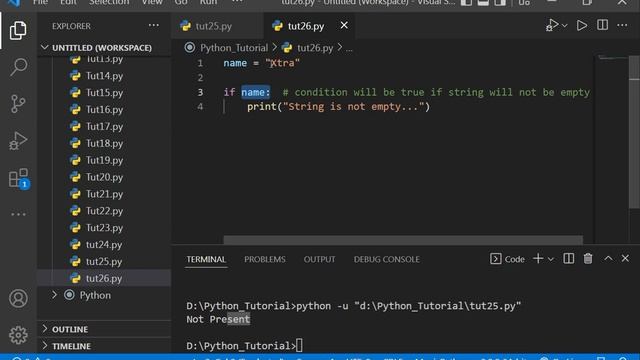Select the Code terminal instance
640x360 pixels.
(x=507, y=259)
